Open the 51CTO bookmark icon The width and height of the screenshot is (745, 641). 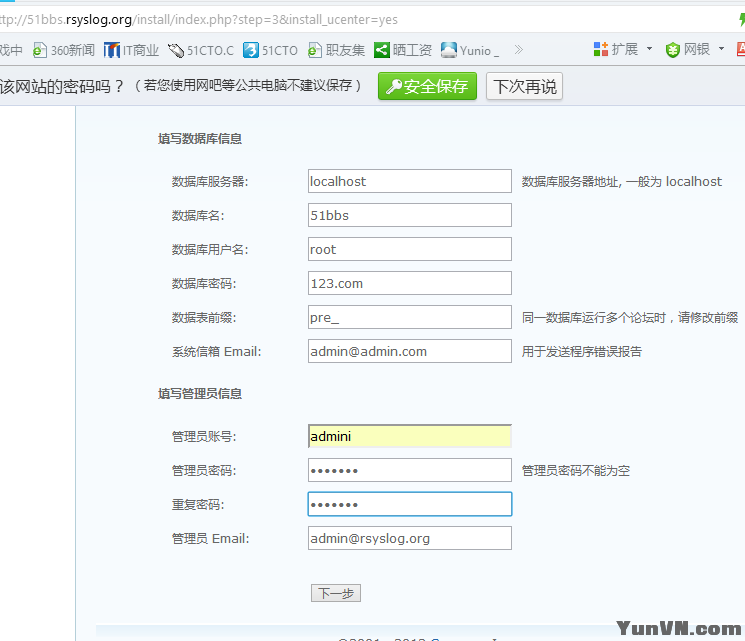(251, 50)
